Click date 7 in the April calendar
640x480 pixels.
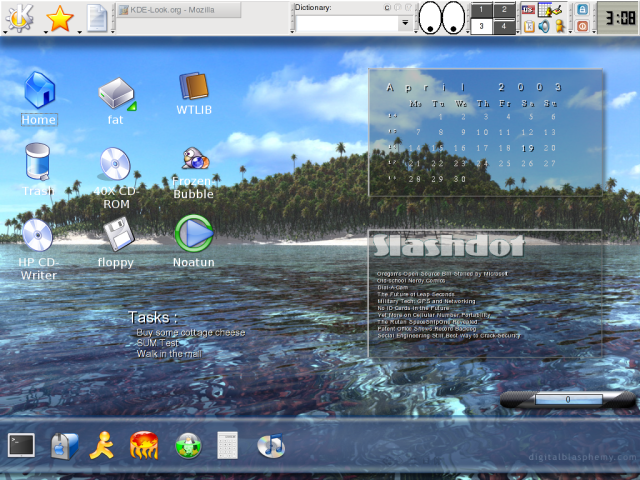(x=418, y=132)
